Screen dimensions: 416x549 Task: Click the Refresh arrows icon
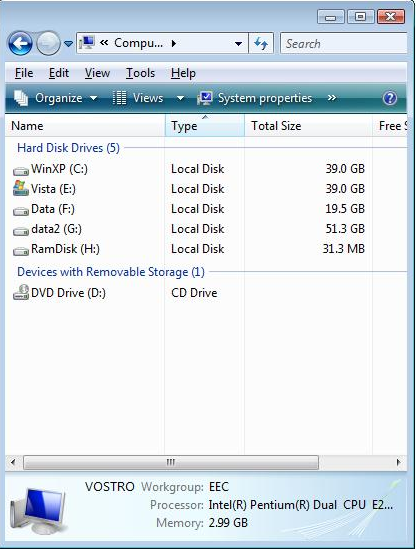[x=261, y=43]
